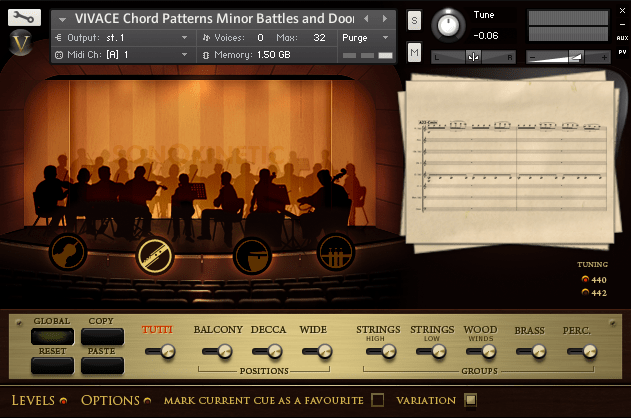Open the wrench instrument edit icon
The image size is (631, 418).
click(24, 17)
